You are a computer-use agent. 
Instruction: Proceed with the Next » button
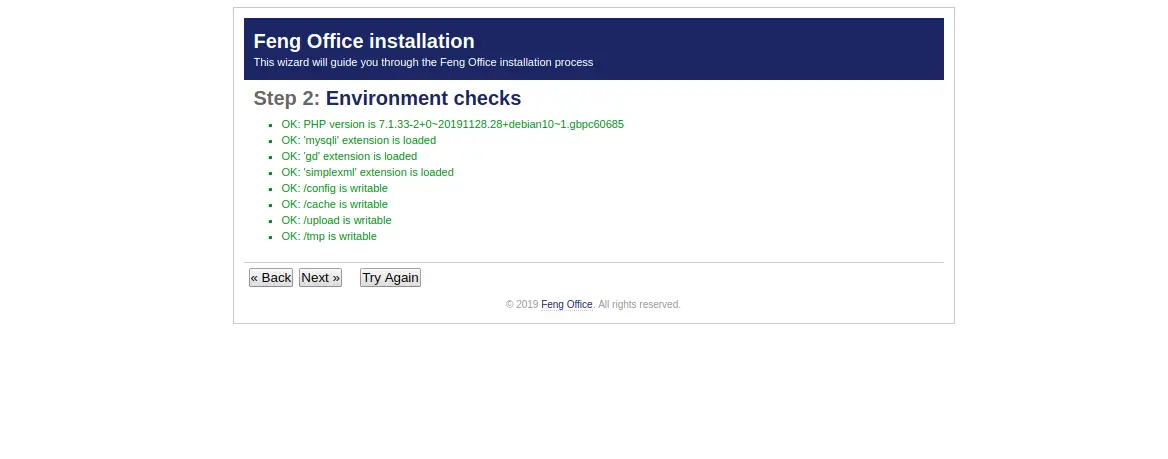[320, 278]
